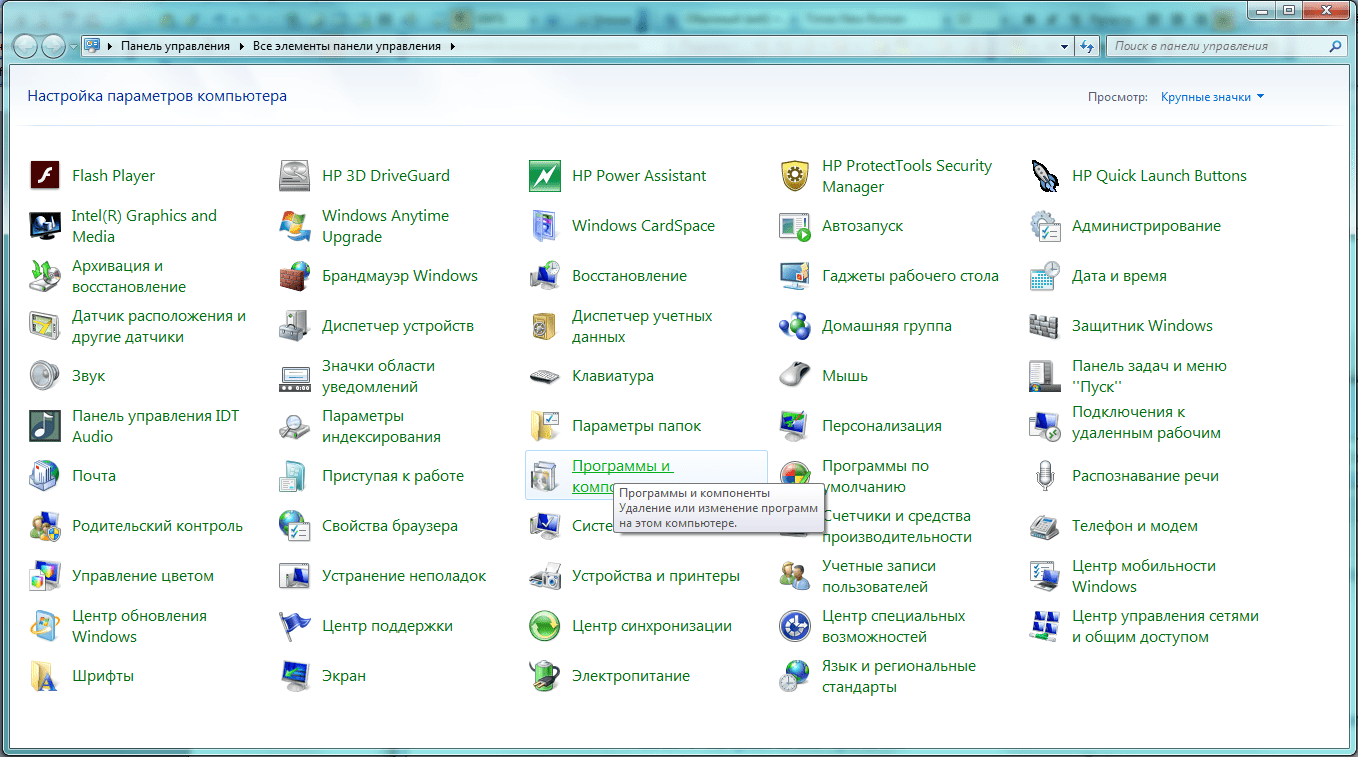Open Центр управления сетями и общим доступом
Viewport: 1358px width, 757px height.
[x=1165, y=626]
